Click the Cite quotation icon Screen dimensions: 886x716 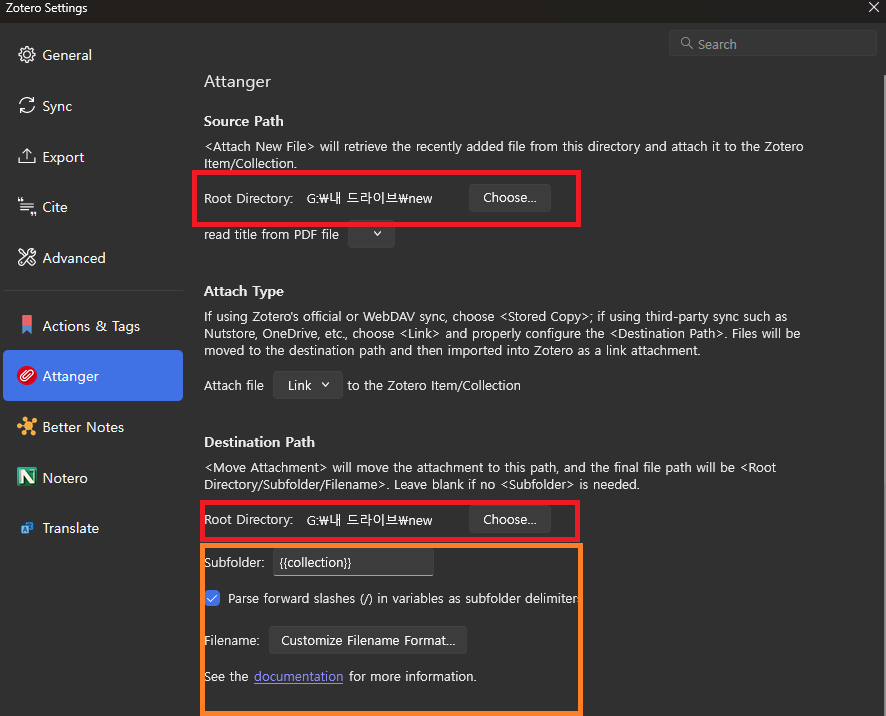coord(27,207)
